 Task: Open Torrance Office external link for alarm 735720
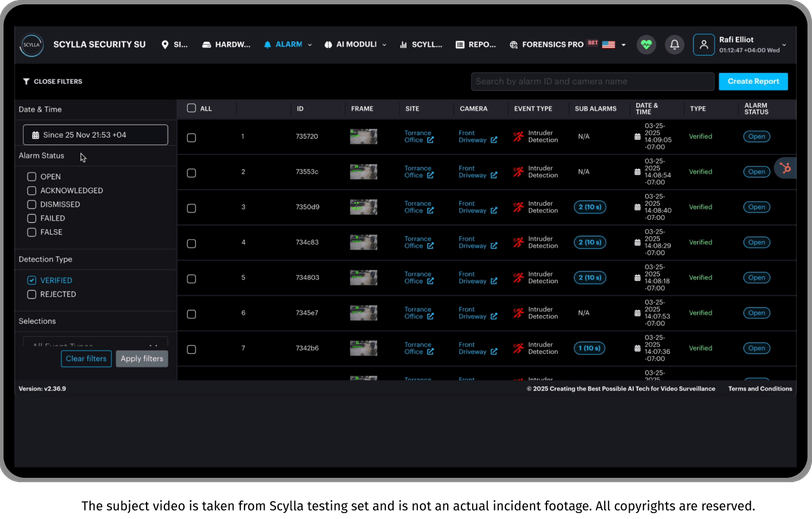click(430, 140)
